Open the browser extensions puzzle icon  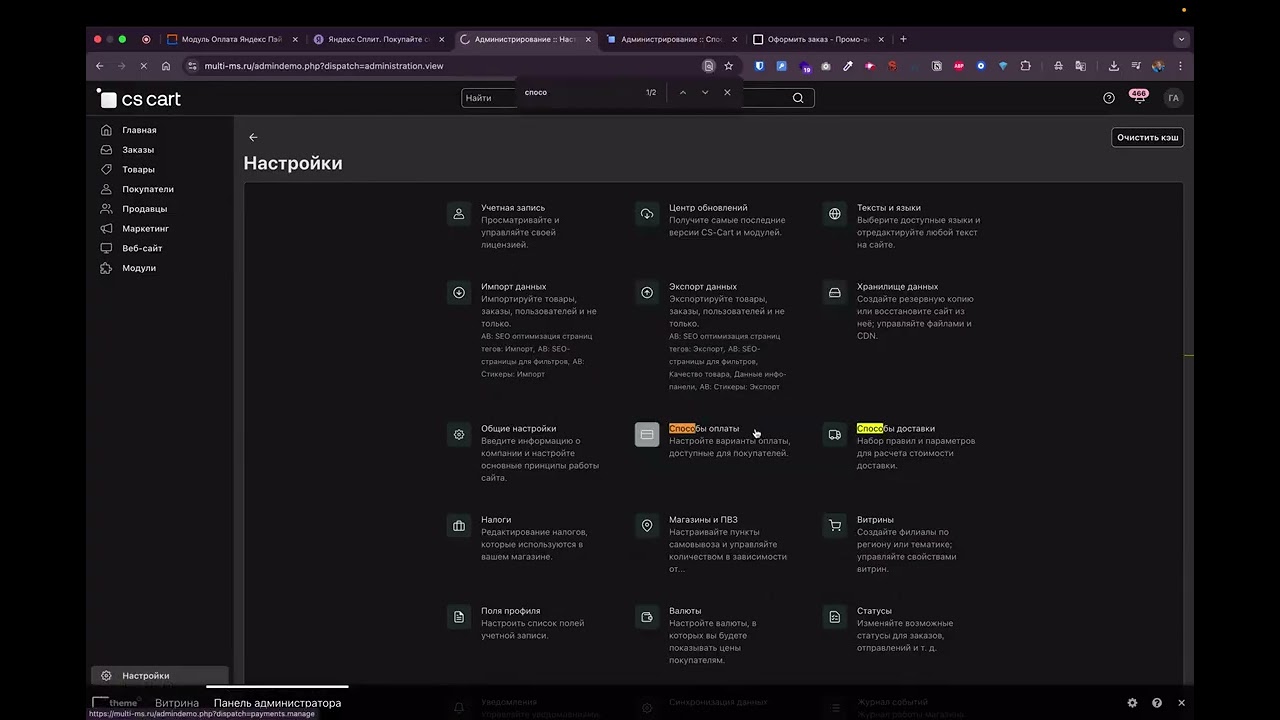pyautogui.click(x=1025, y=66)
